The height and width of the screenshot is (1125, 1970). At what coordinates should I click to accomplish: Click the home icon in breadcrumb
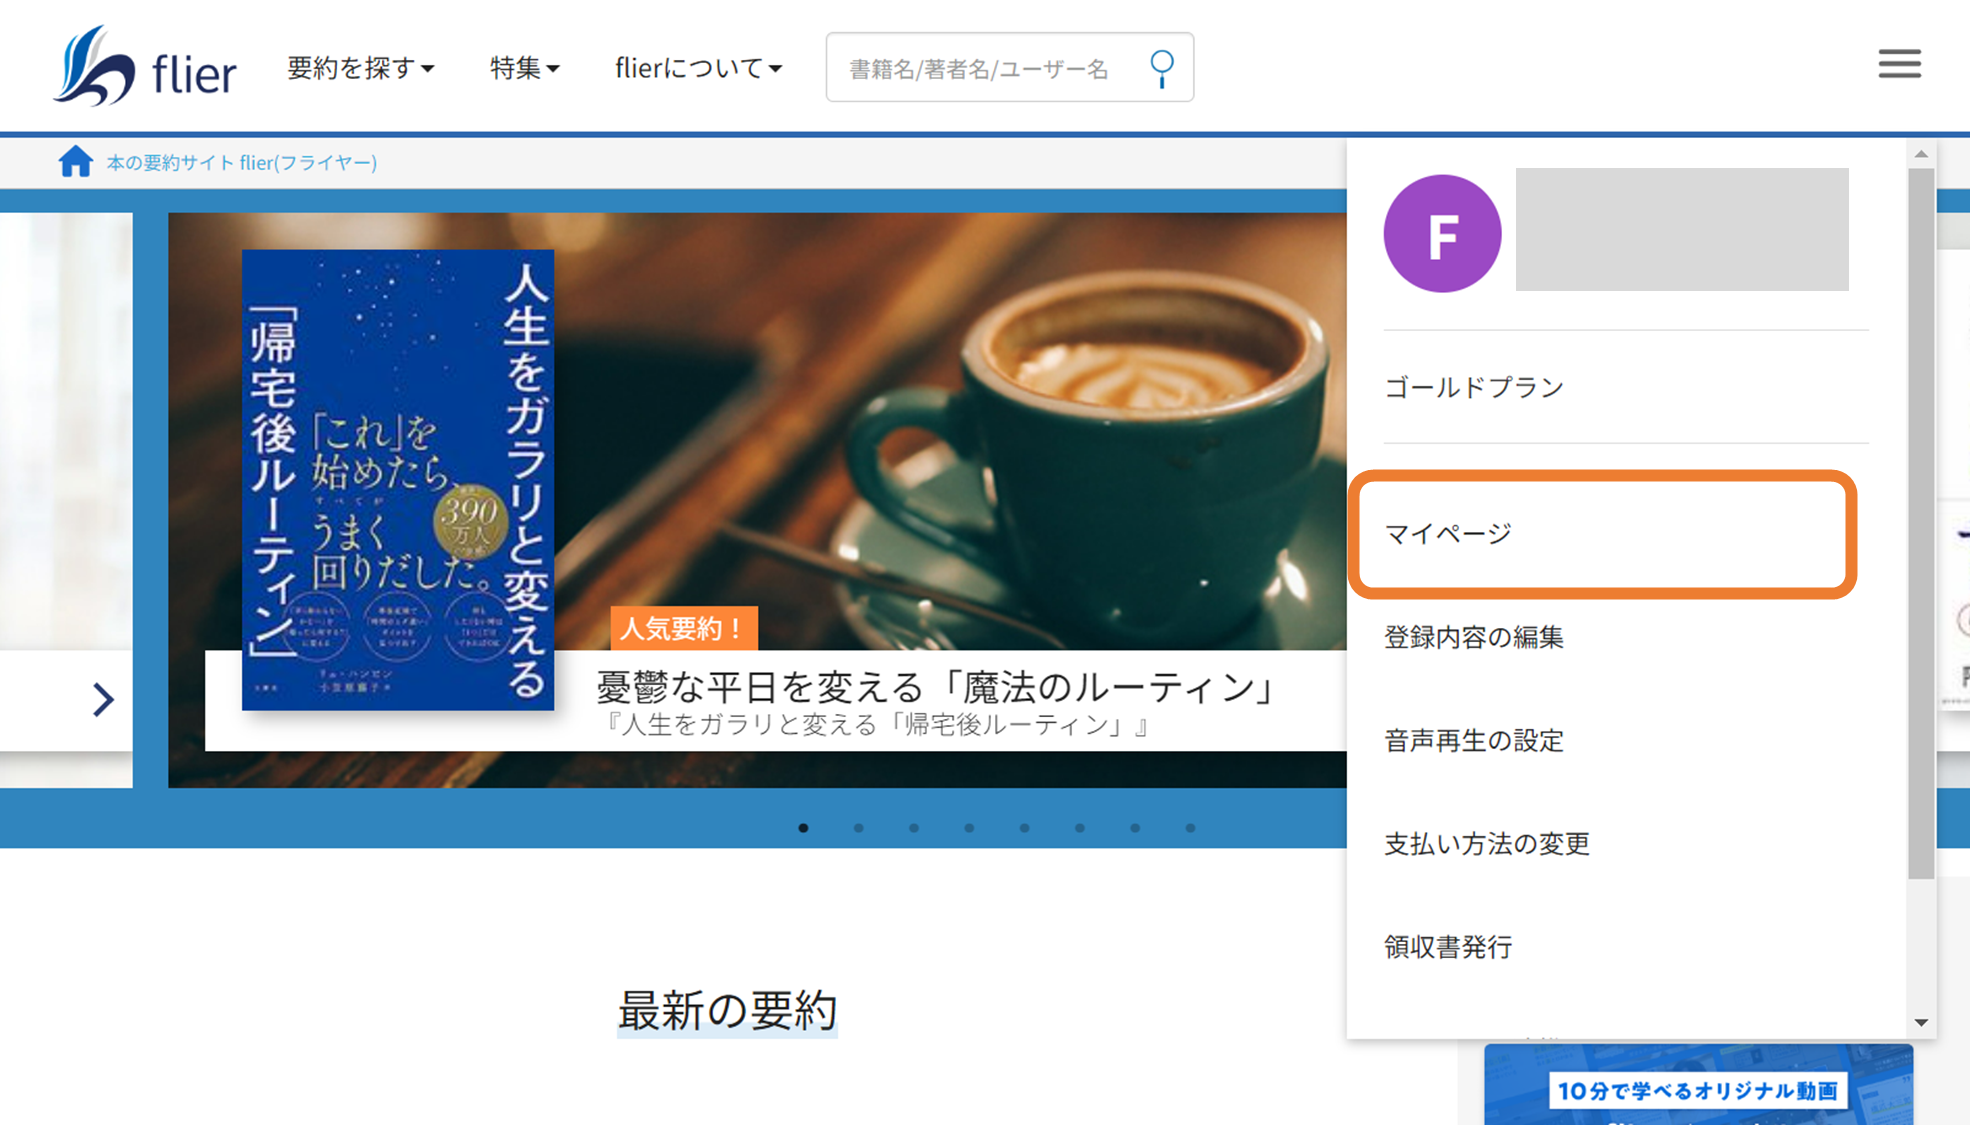coord(75,161)
